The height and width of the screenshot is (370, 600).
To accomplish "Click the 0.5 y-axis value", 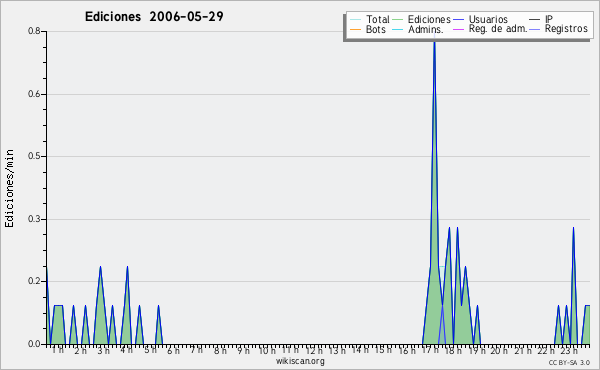I will (34, 156).
